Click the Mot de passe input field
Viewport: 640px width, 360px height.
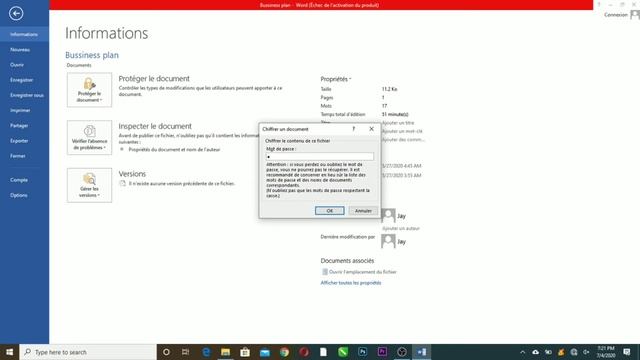point(320,157)
